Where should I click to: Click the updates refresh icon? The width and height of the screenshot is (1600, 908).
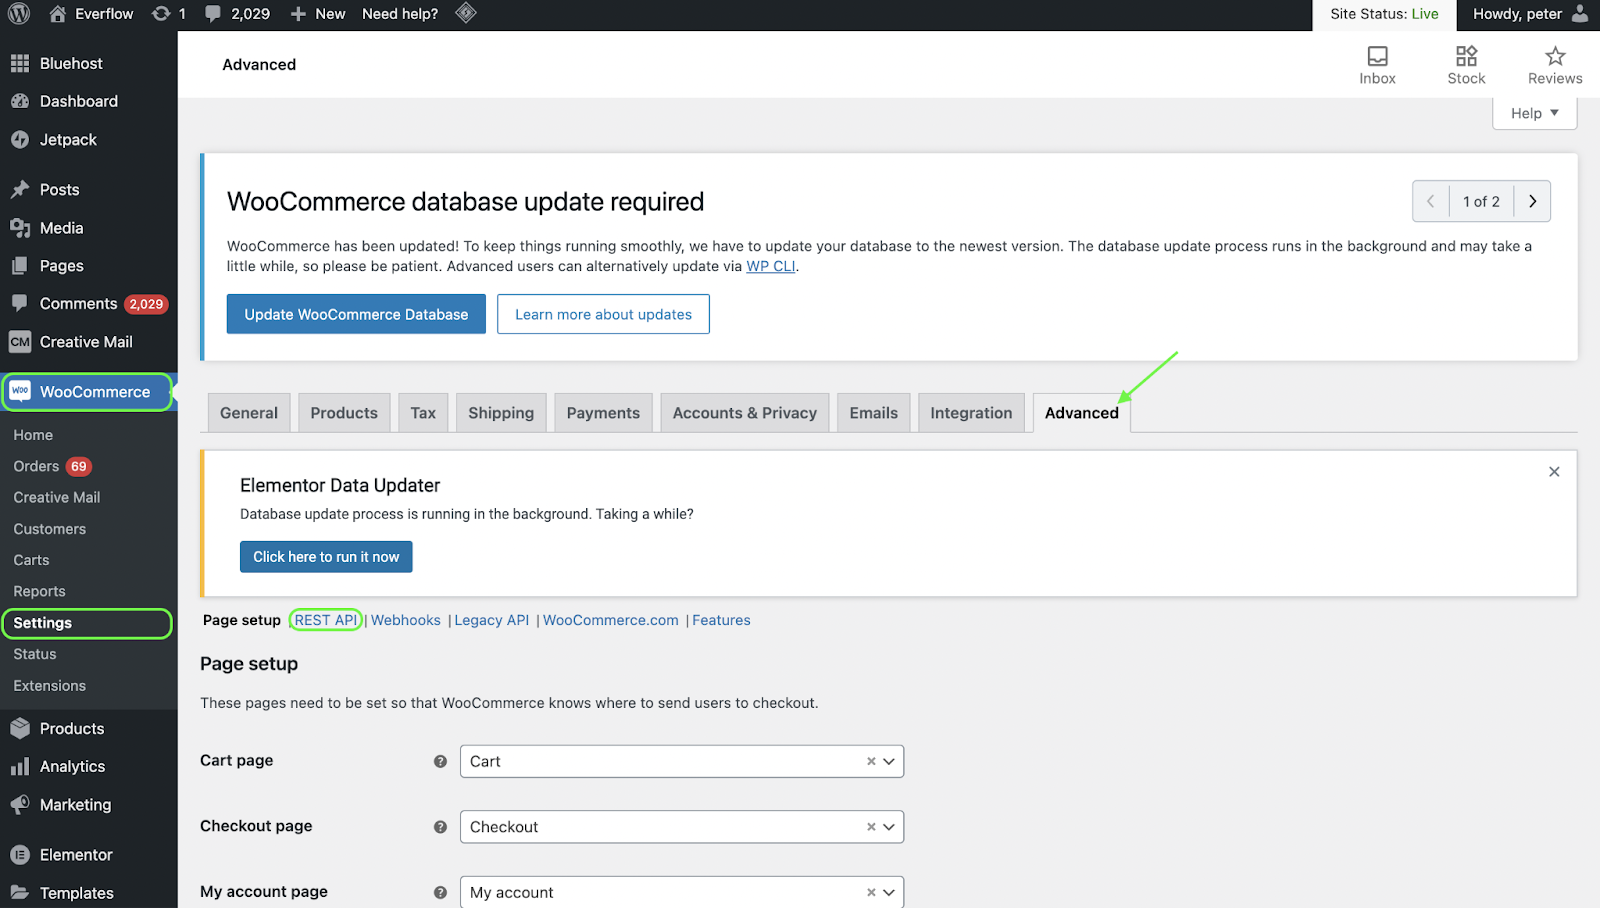161,14
